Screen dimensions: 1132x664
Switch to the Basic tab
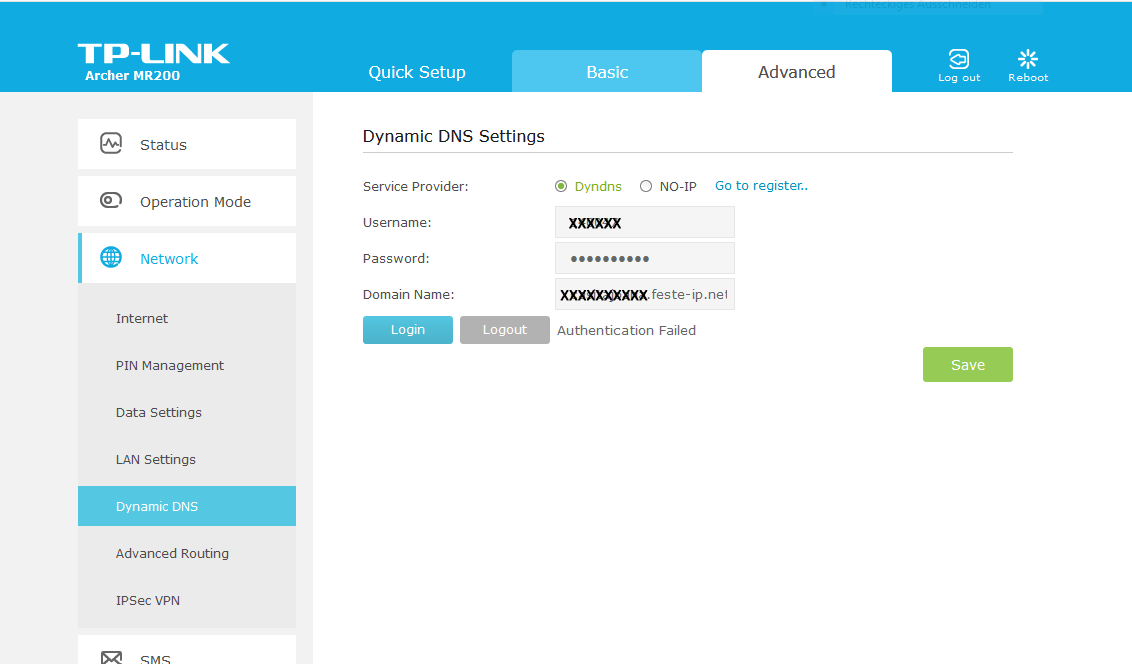coord(607,72)
